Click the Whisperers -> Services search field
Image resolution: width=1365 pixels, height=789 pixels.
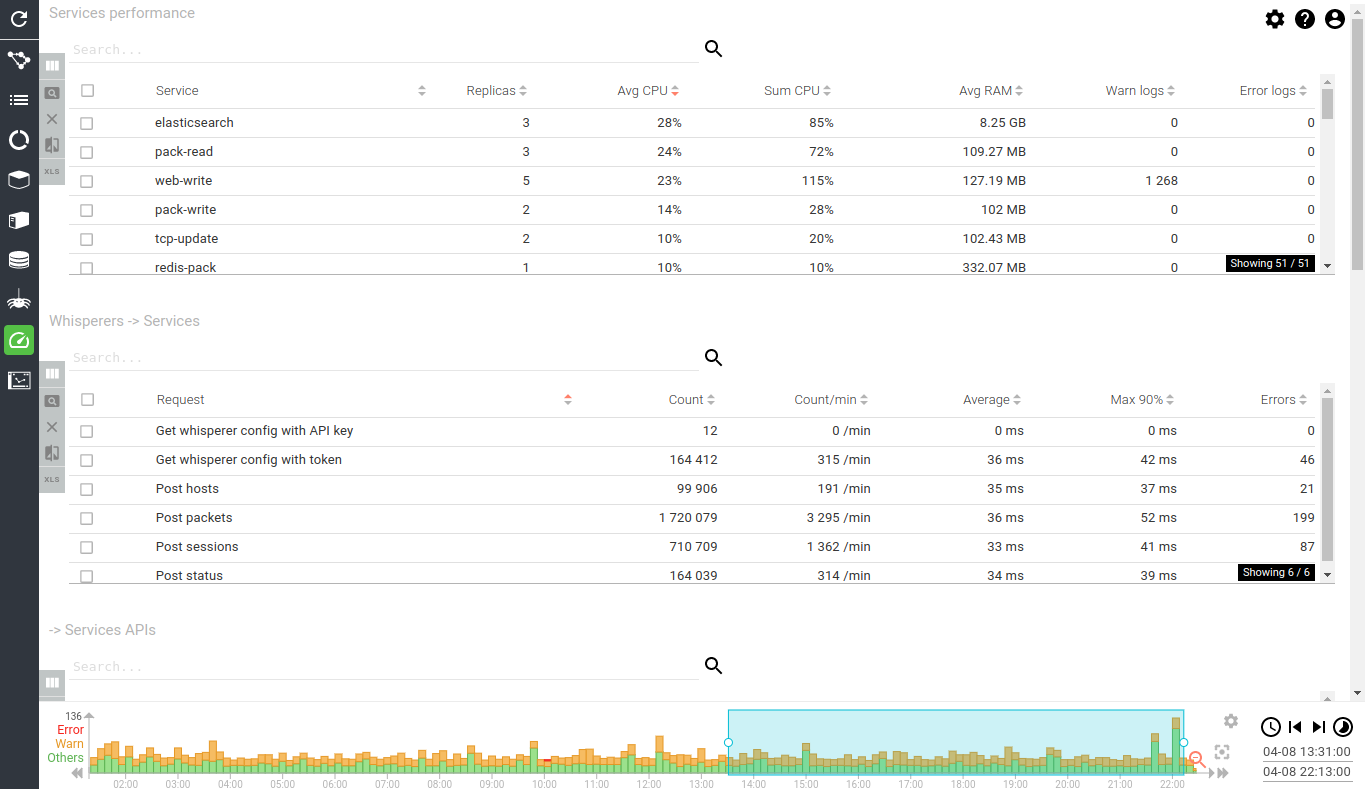[384, 358]
